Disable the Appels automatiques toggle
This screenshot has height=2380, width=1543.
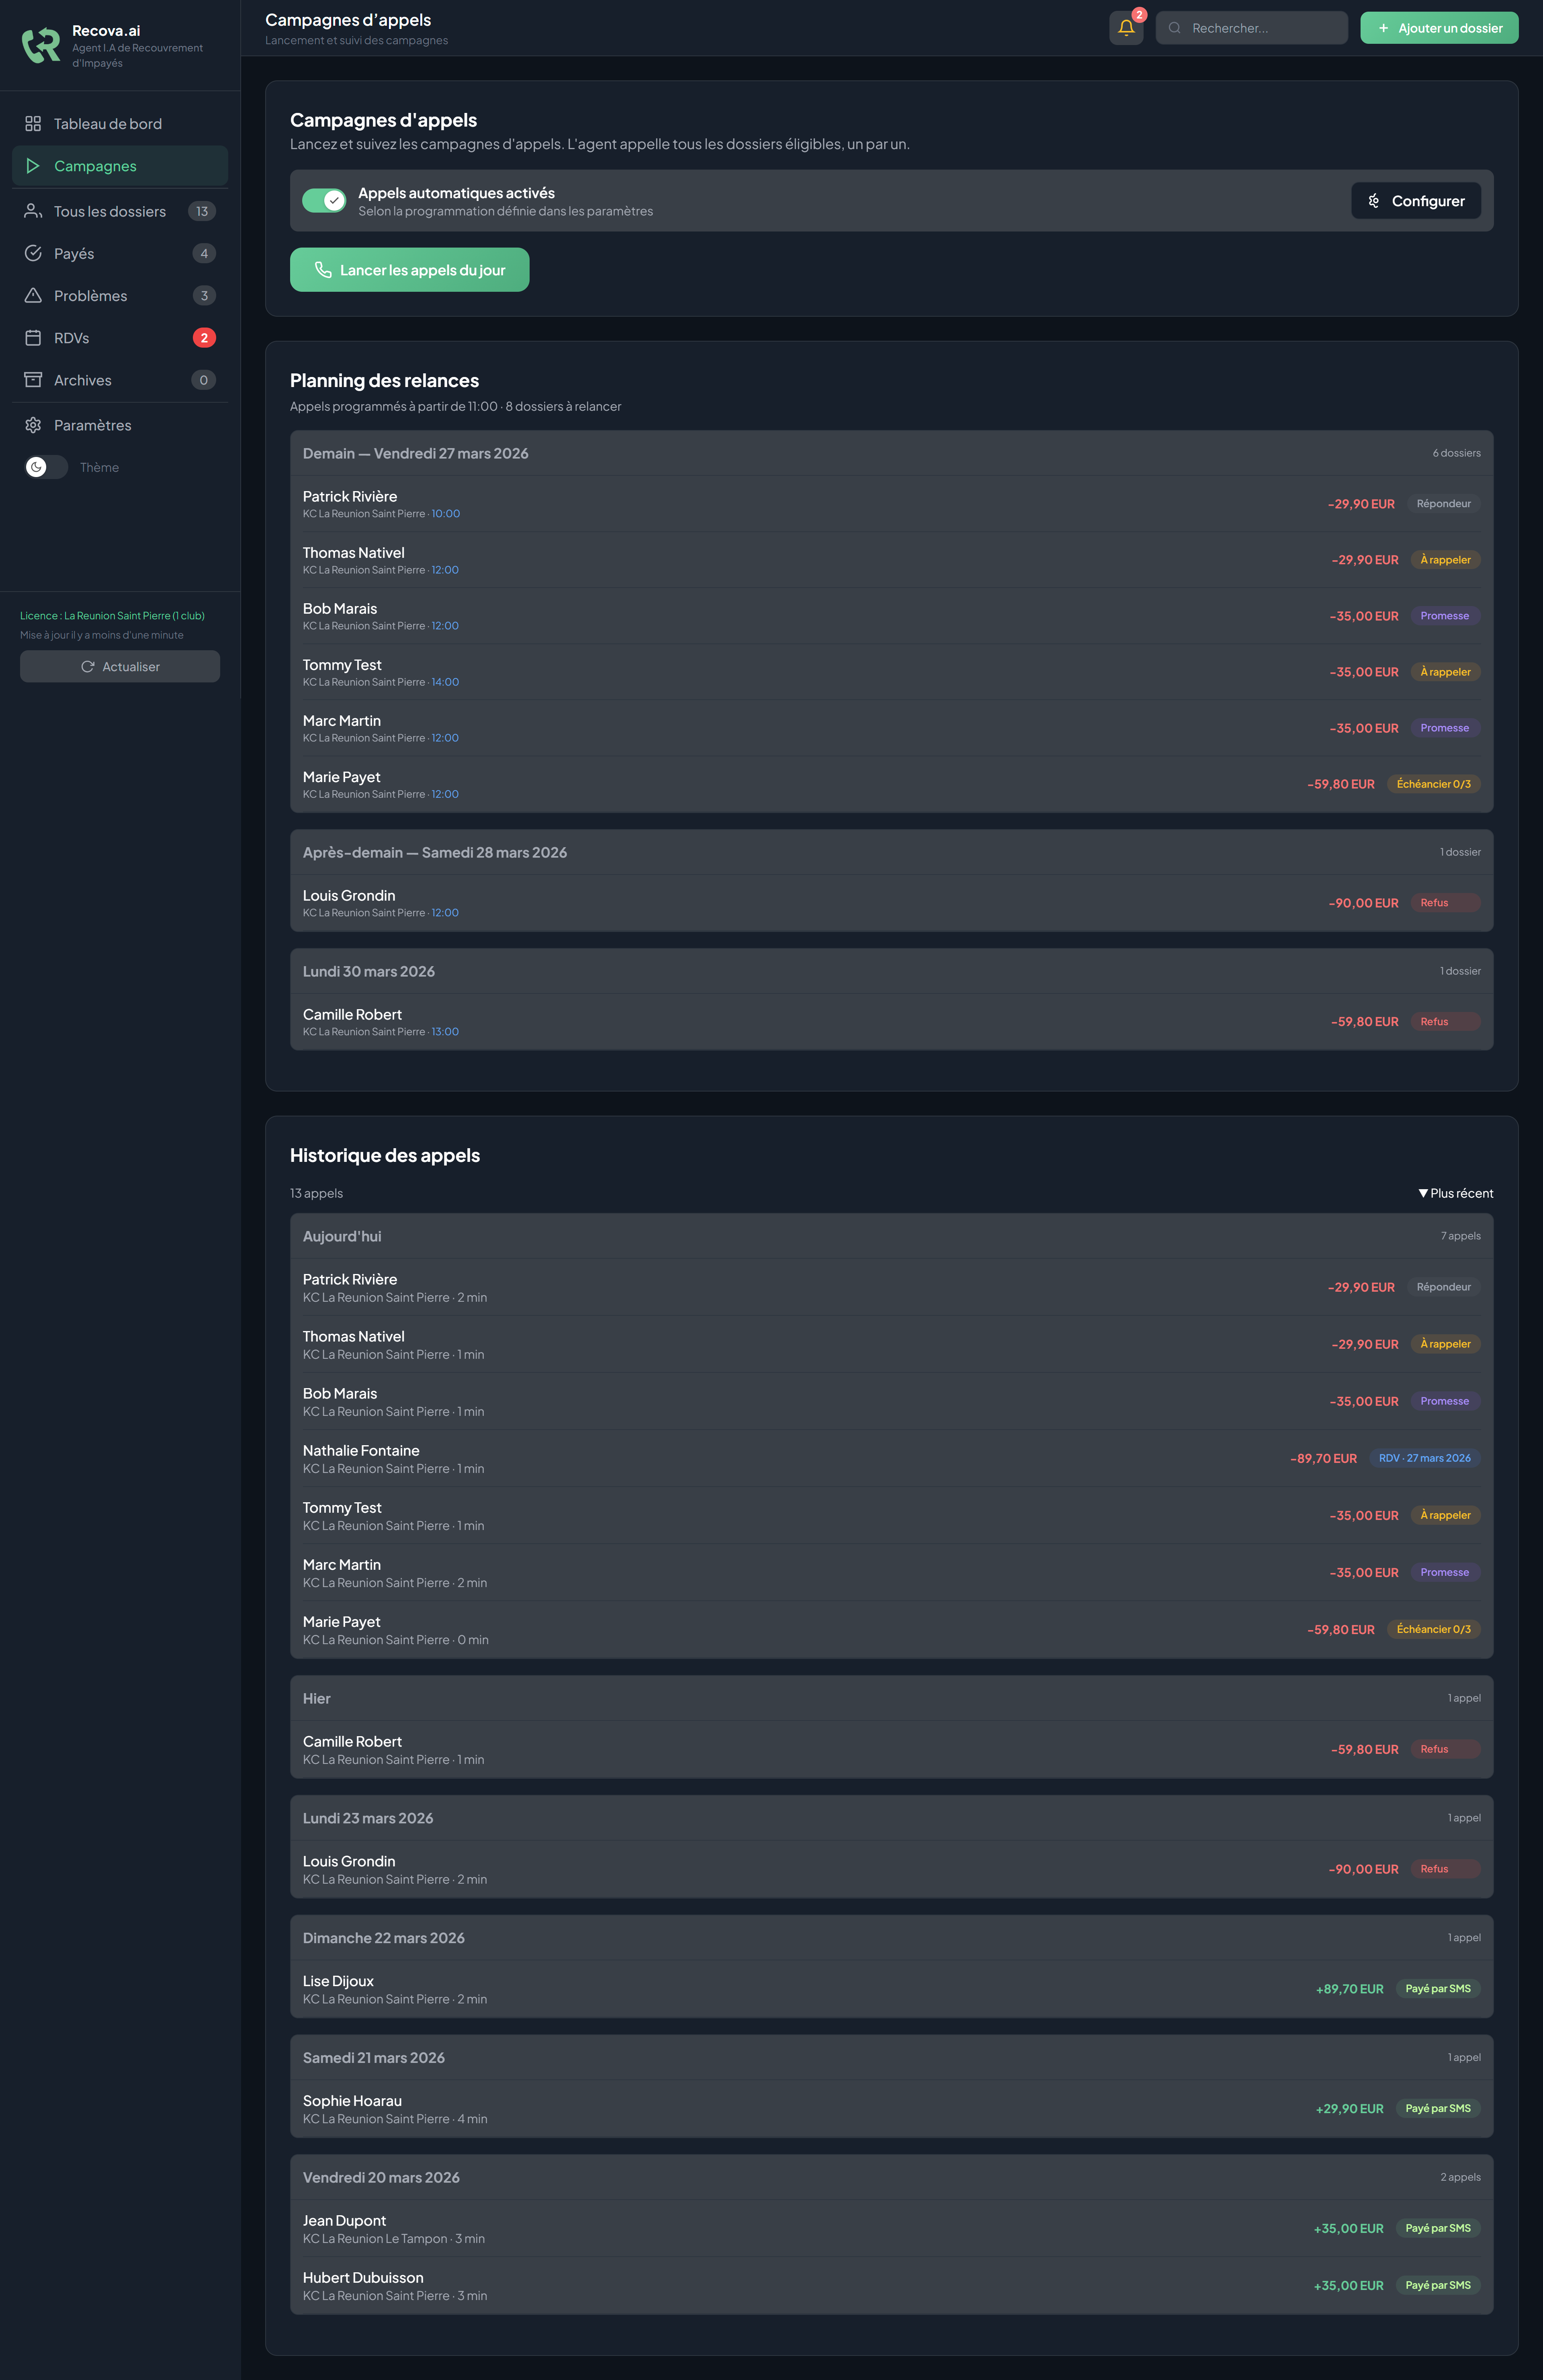(324, 201)
